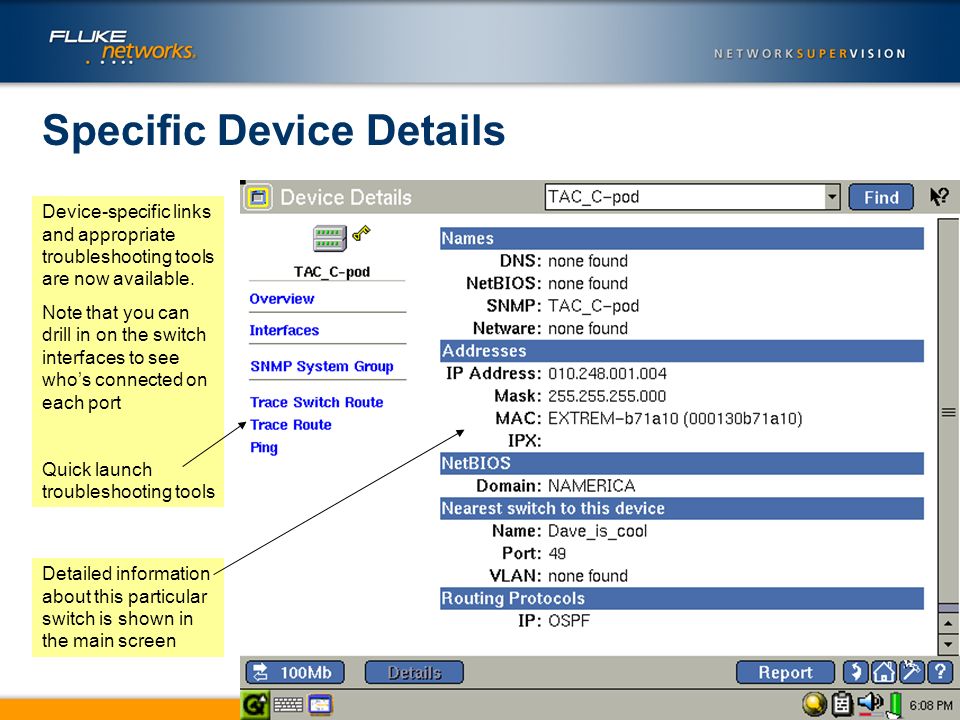The image size is (960, 720).
Task: Open help with the question mark button
Action: pyautogui.click(x=940, y=672)
